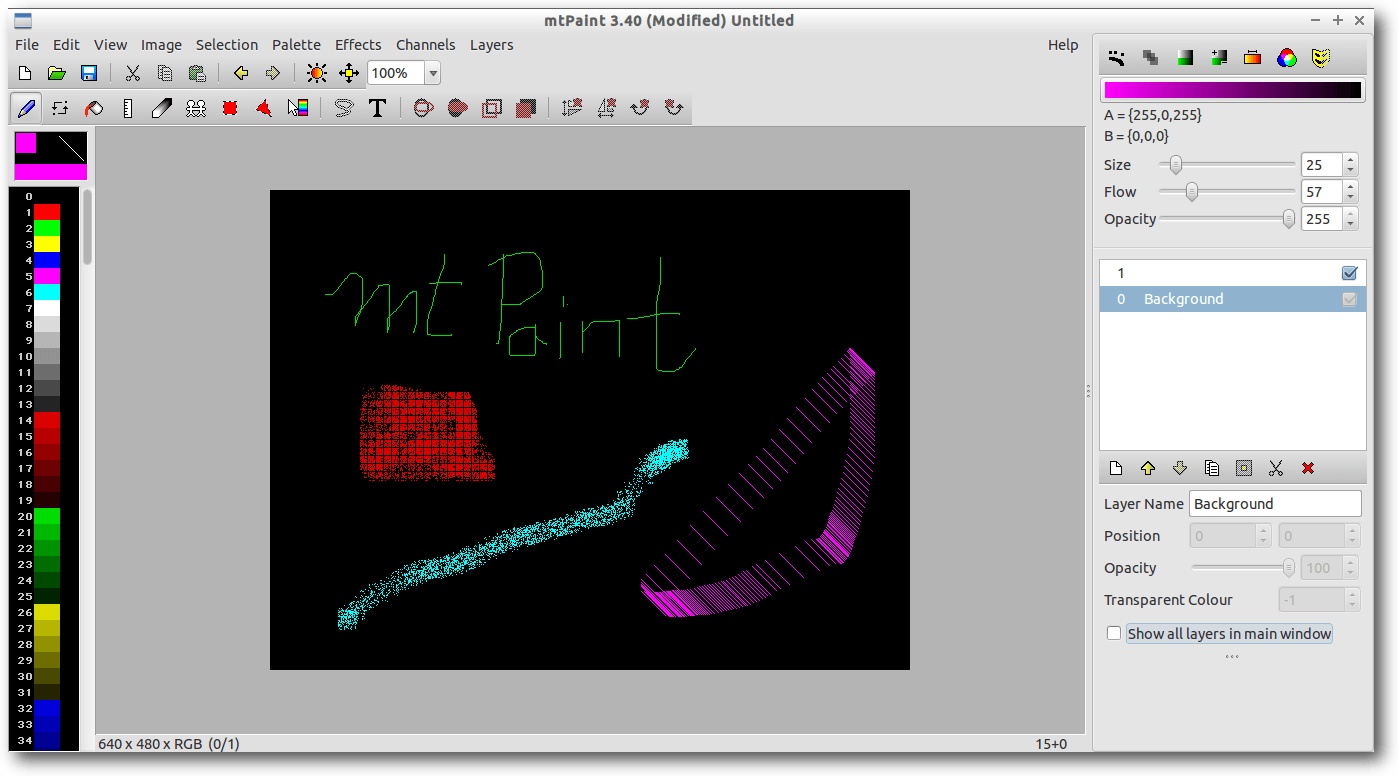Toggle Tint mode in the settings toolbar
This screenshot has height=776, width=1398.
pyautogui.click(x=1185, y=58)
